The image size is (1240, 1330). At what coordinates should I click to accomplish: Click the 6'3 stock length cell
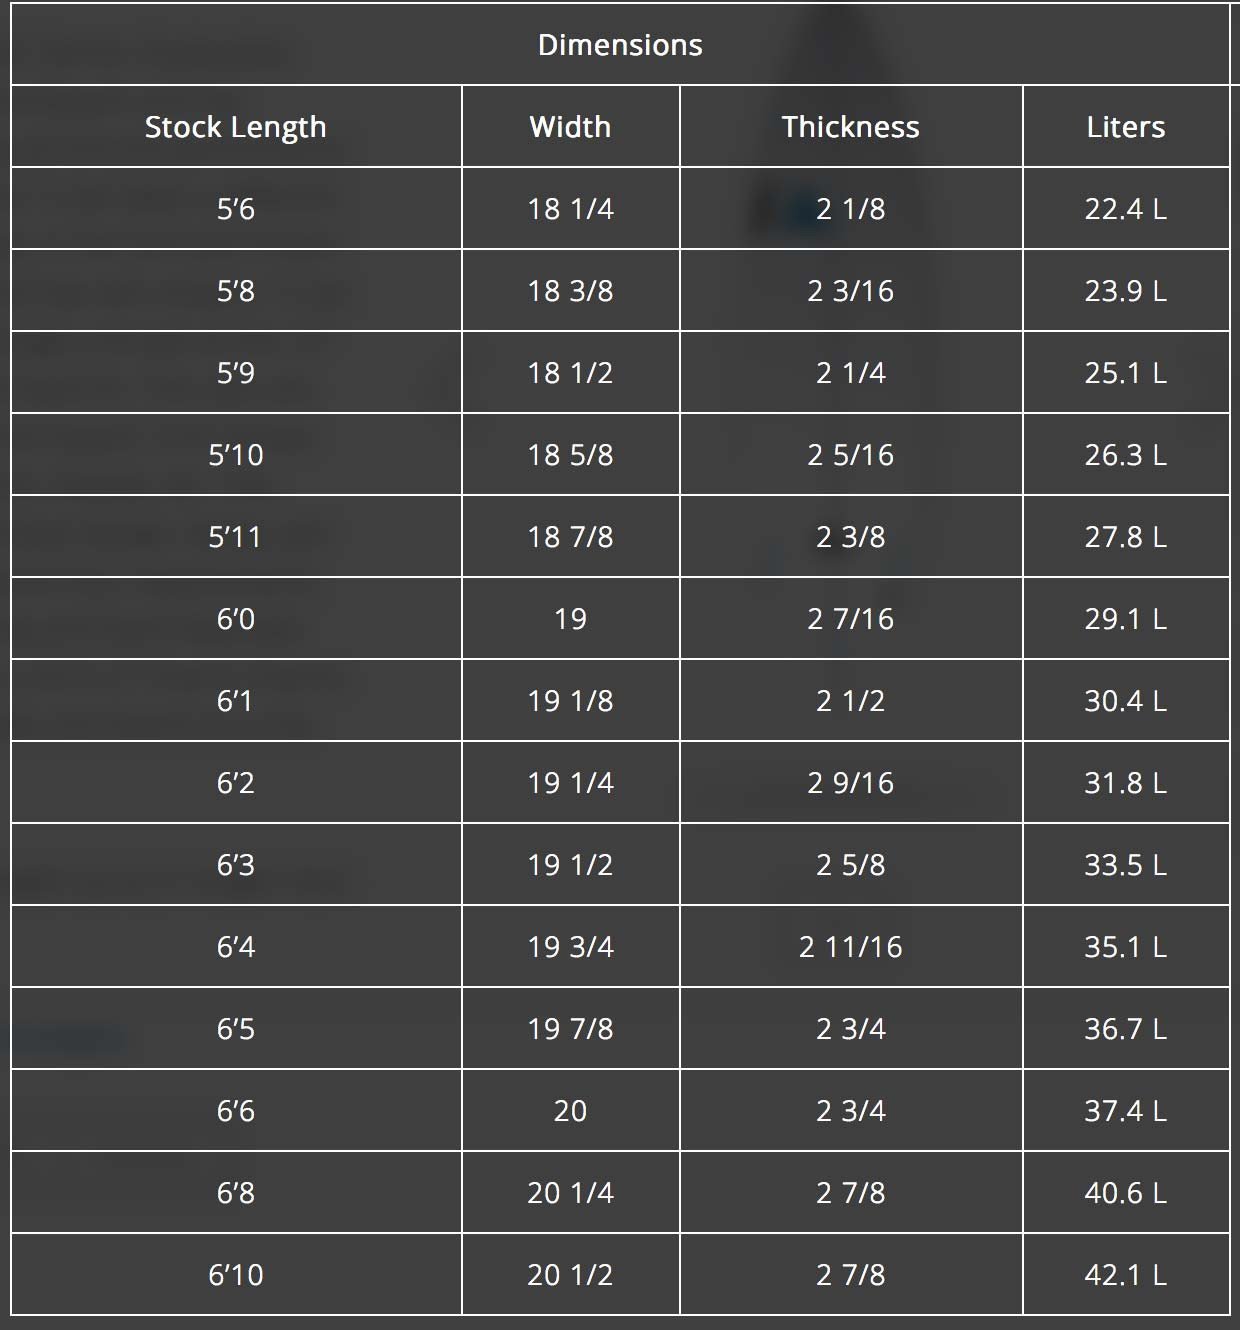[236, 865]
